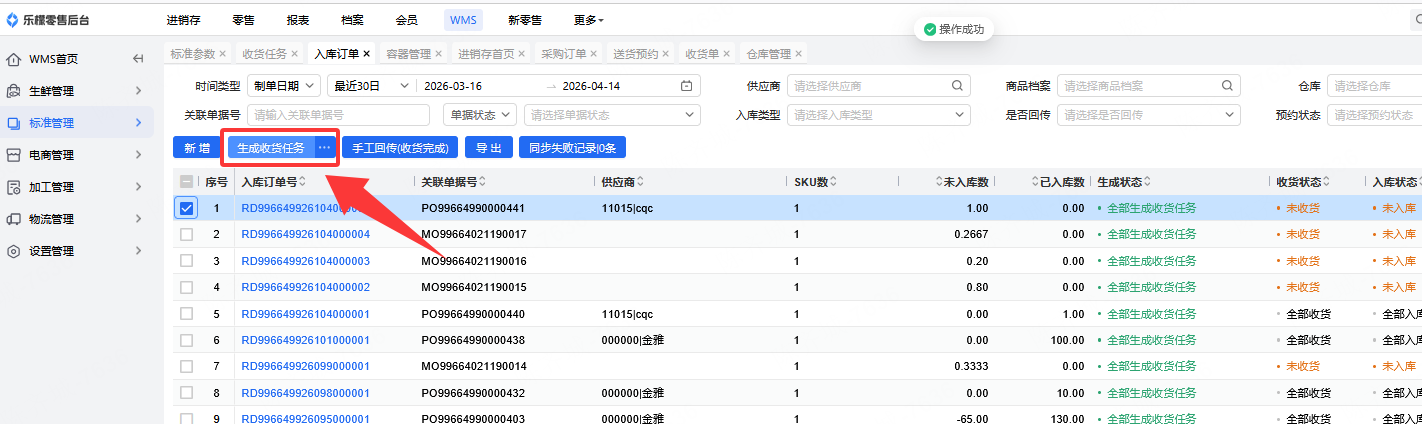Open the date range calendar icon
The width and height of the screenshot is (1422, 424).
click(x=686, y=86)
